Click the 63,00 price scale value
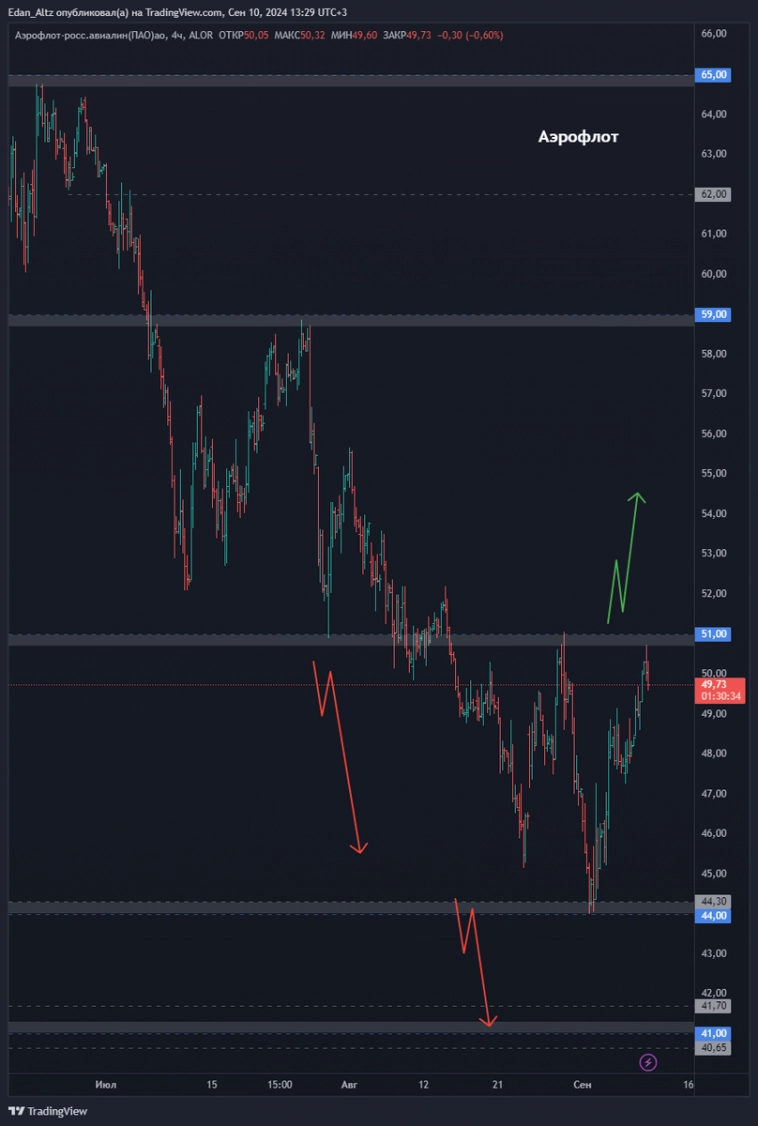758x1126 pixels. (715, 154)
